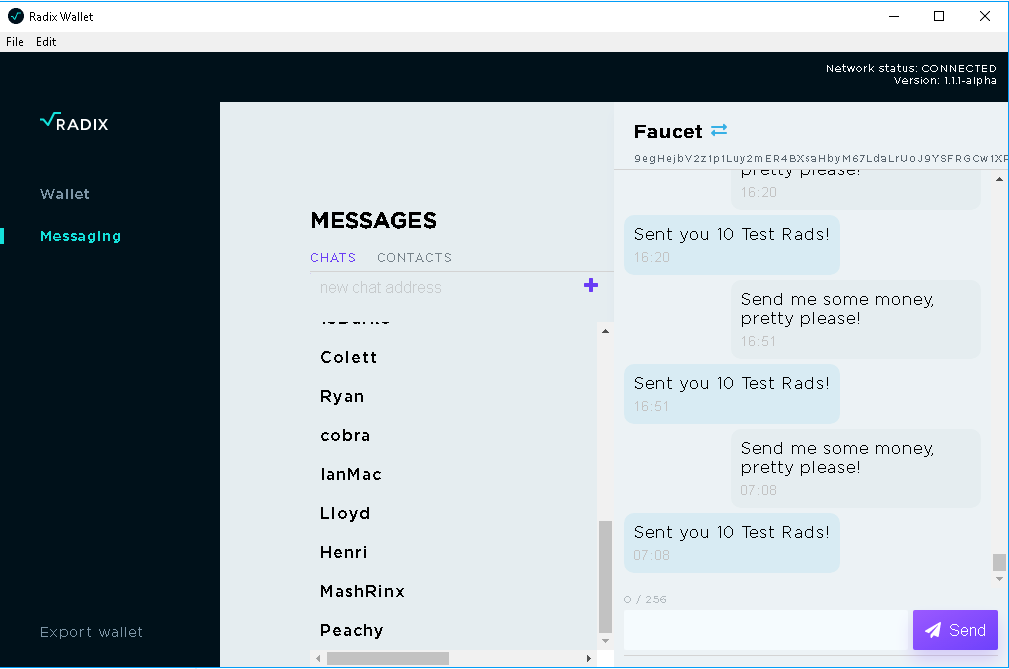1009x669 pixels.
Task: Open chat with Lloyd
Action: pos(345,513)
